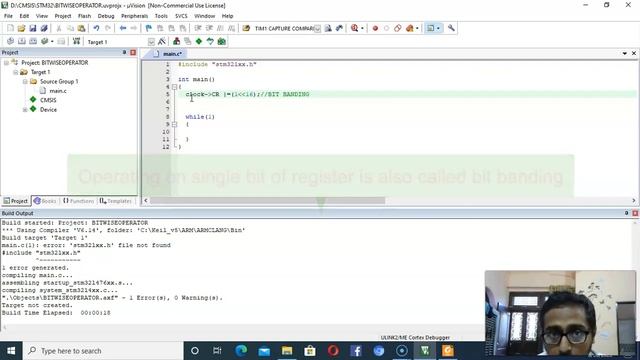Click the Pack Installer icon
Screen dimensions: 640x360
[x=222, y=42]
